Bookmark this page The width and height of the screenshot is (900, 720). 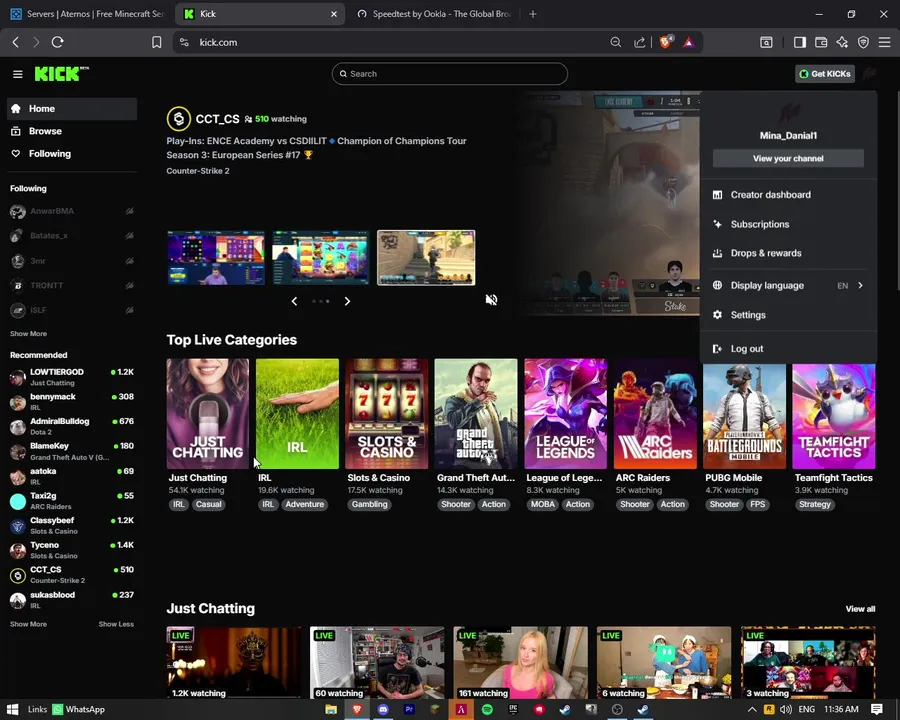click(156, 42)
